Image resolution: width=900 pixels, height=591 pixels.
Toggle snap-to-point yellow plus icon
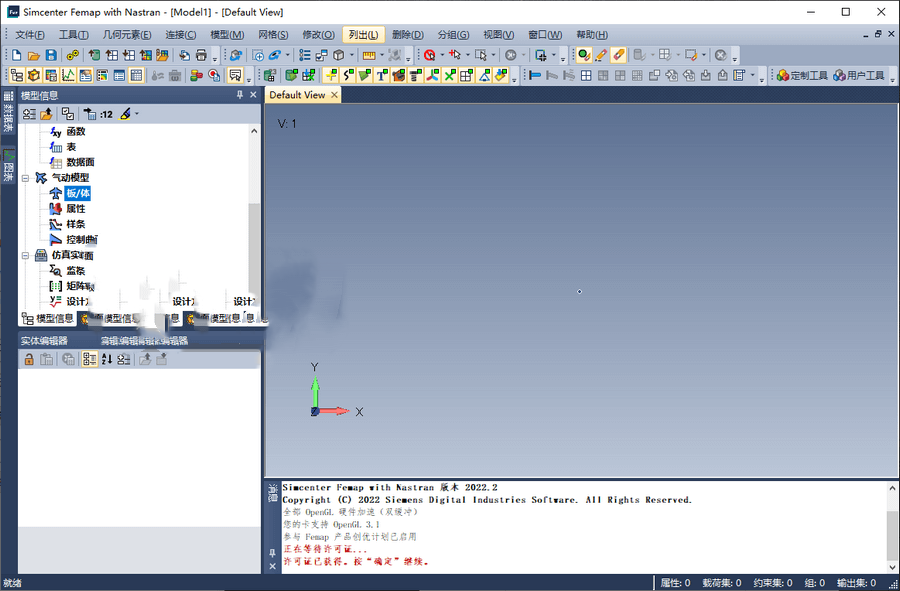tap(331, 75)
